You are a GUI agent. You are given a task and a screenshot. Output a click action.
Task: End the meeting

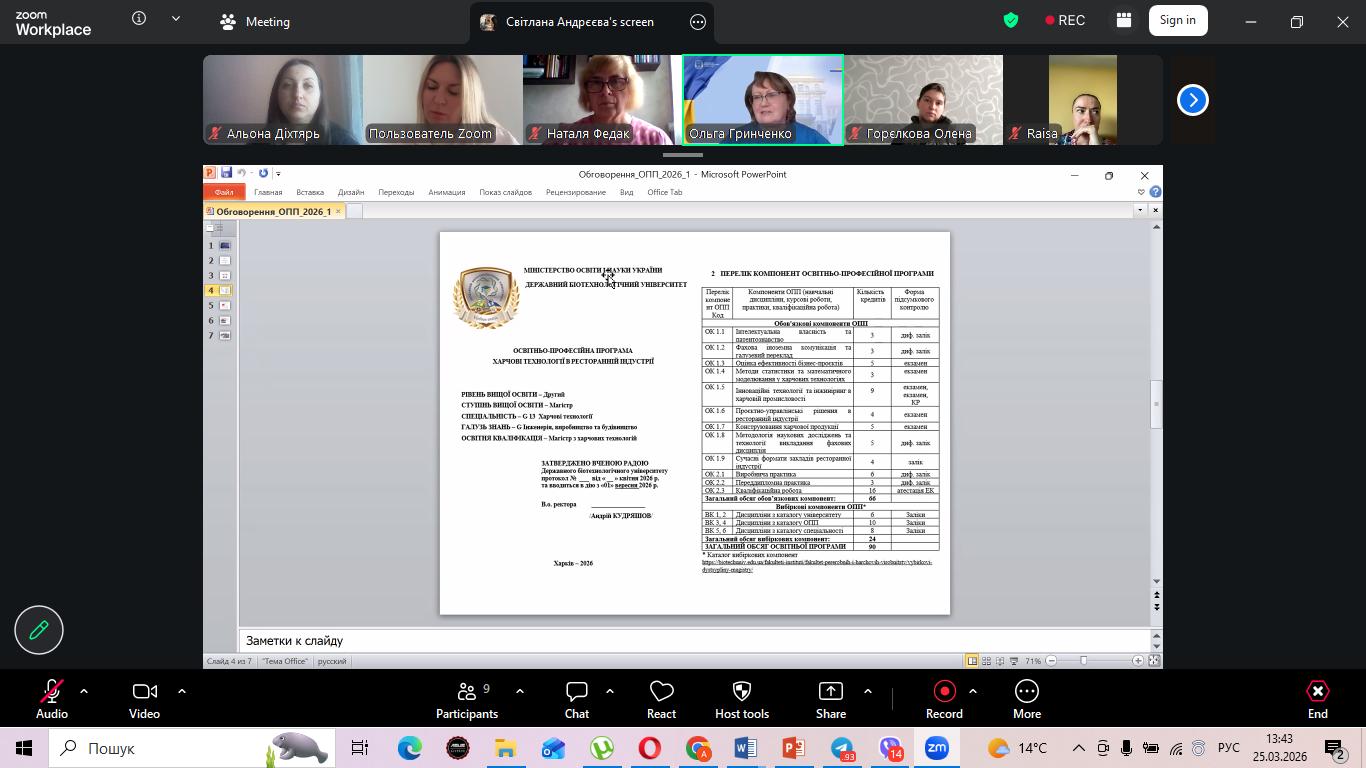1317,698
